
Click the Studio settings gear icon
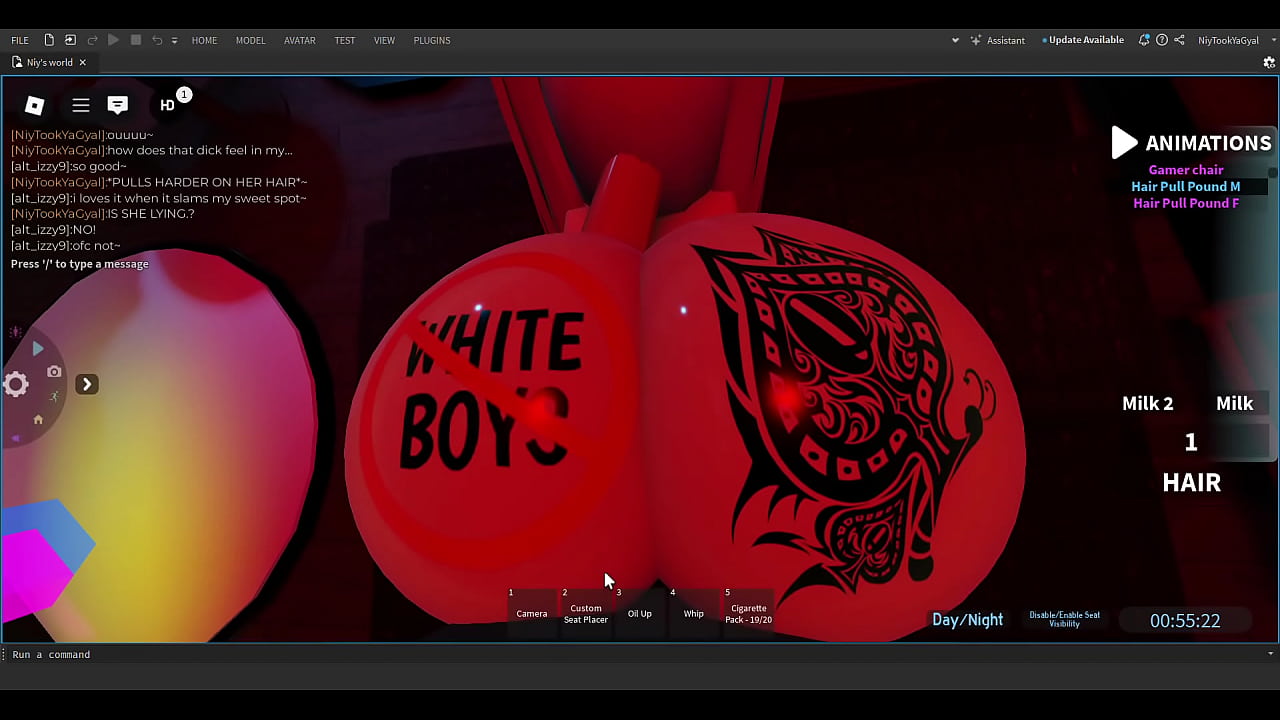pos(1269,62)
